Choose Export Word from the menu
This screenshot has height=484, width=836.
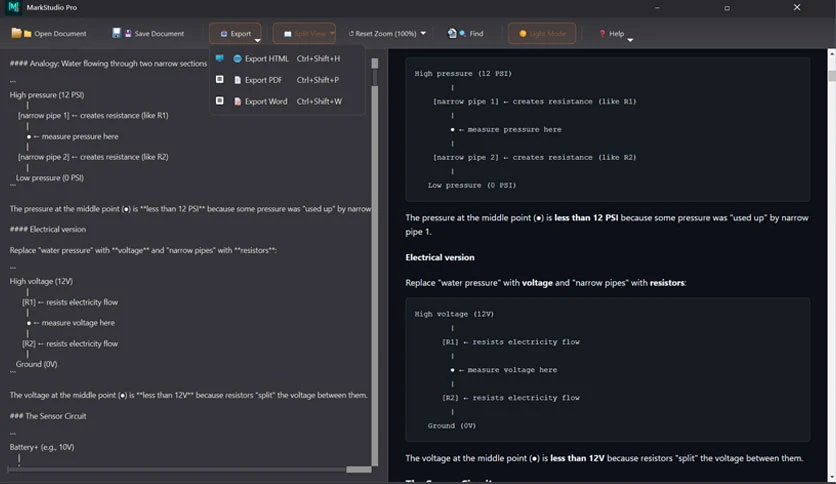(287, 101)
